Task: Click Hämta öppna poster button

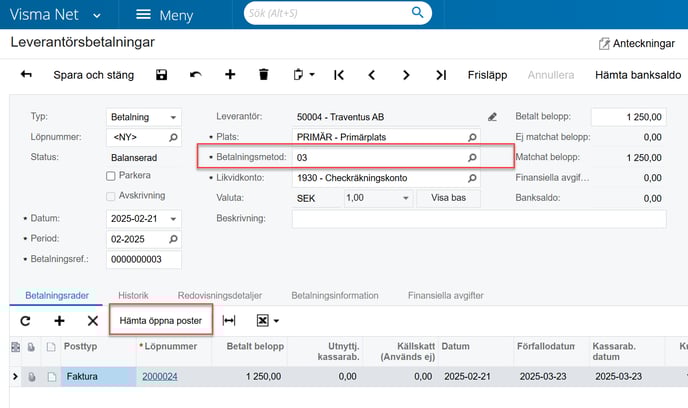Action: click(160, 321)
